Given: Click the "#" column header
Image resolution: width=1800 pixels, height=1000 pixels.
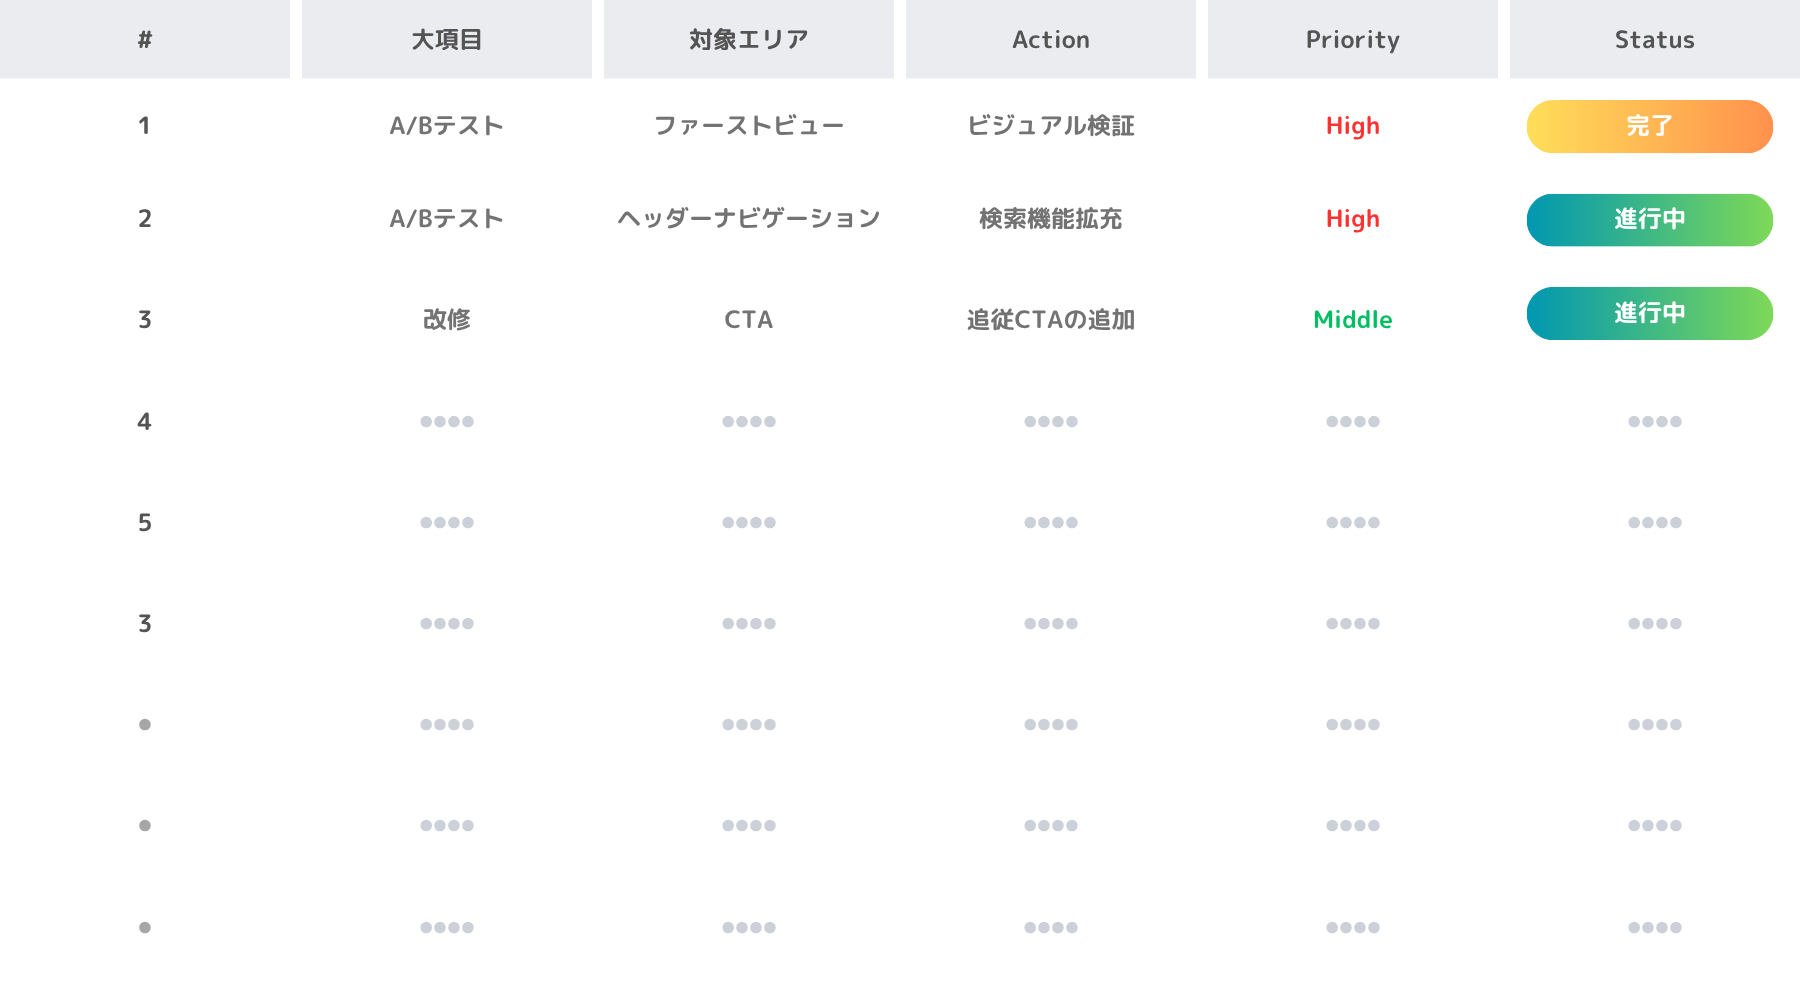Looking at the screenshot, I should coord(145,40).
